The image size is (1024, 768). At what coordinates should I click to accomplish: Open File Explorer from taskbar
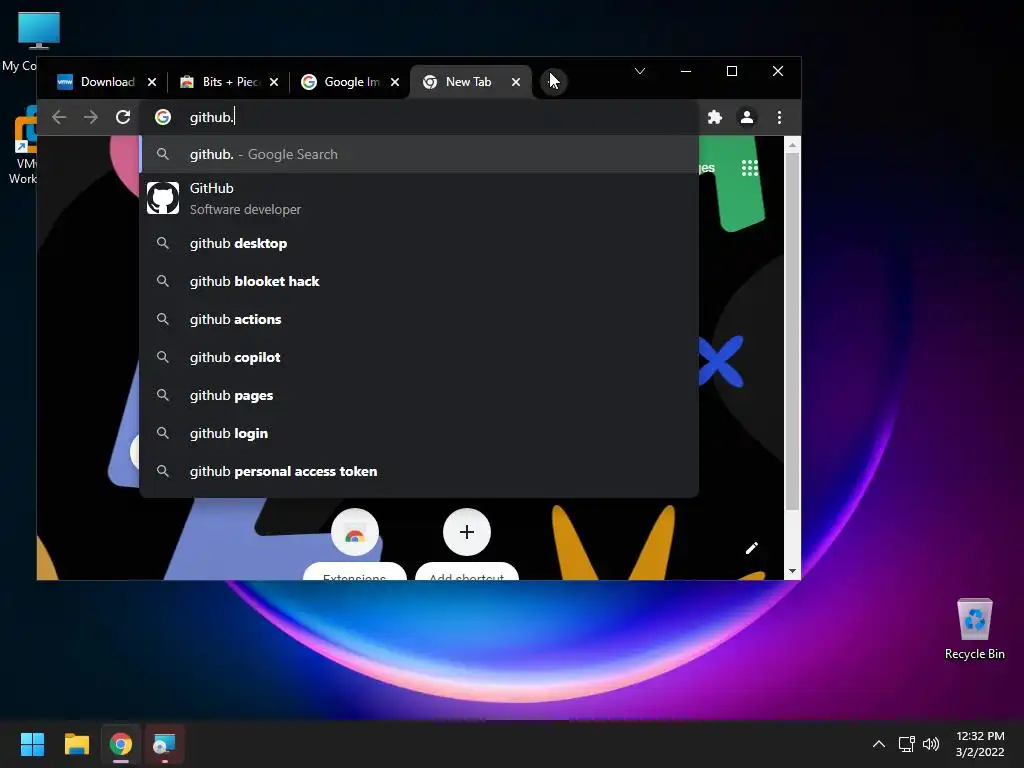(x=76, y=744)
